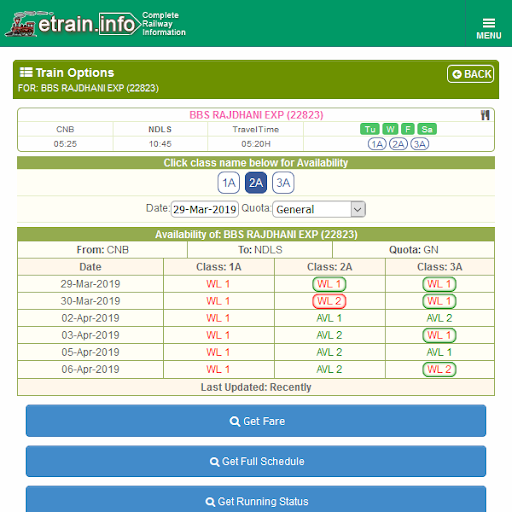Click the Date field showing 29-Mar-2019
Image resolution: width=512 pixels, height=512 pixels.
[x=205, y=209]
